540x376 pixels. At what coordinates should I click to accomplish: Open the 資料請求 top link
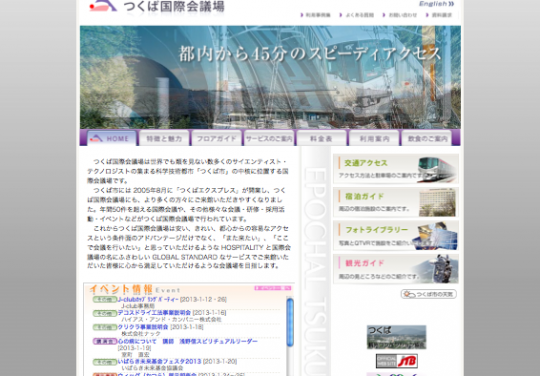[439, 15]
